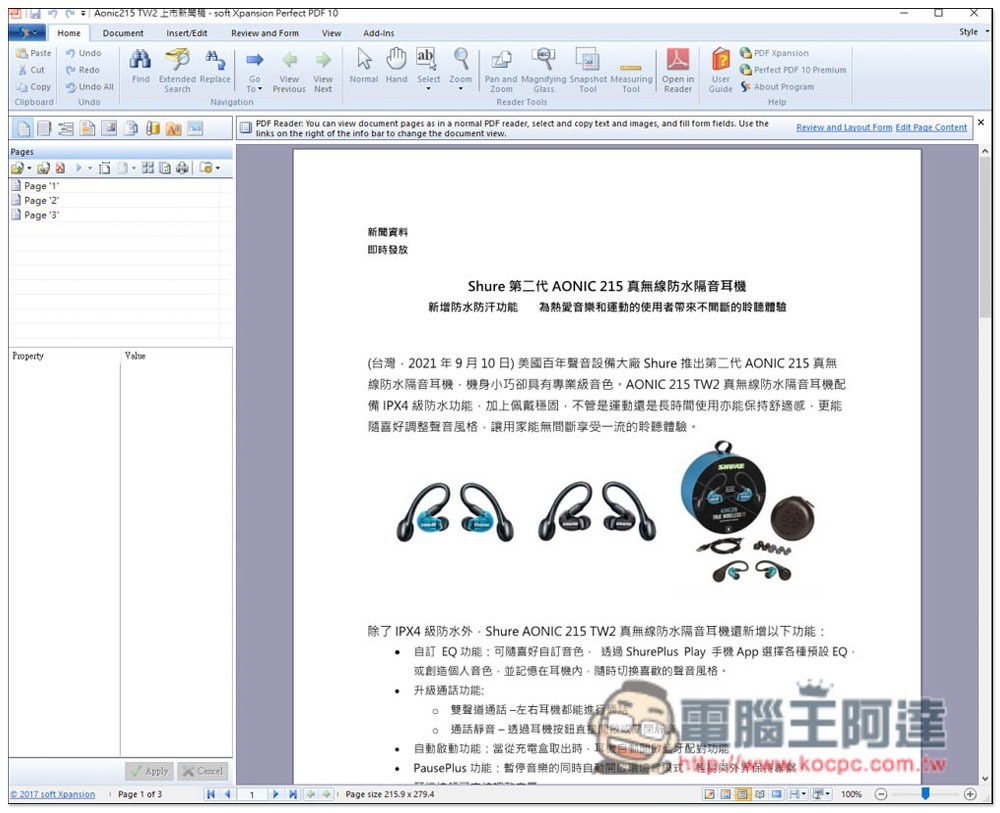The image size is (1000, 813).
Task: Click Perfect PDF 10 Premium item
Action: pos(793,70)
